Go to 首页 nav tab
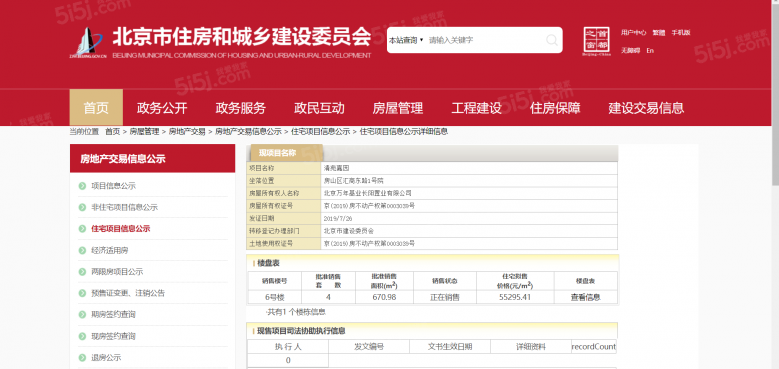The image size is (779, 369). (96, 108)
